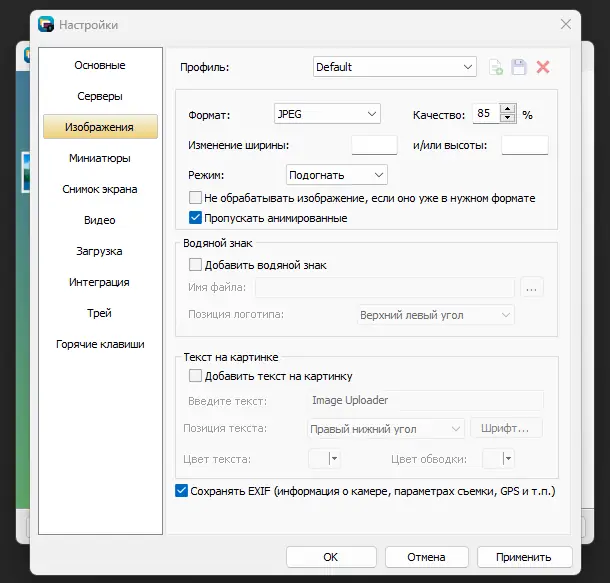Open the 'Цвет текста' color picker
Viewport: 610px width, 583px height.
(324, 459)
